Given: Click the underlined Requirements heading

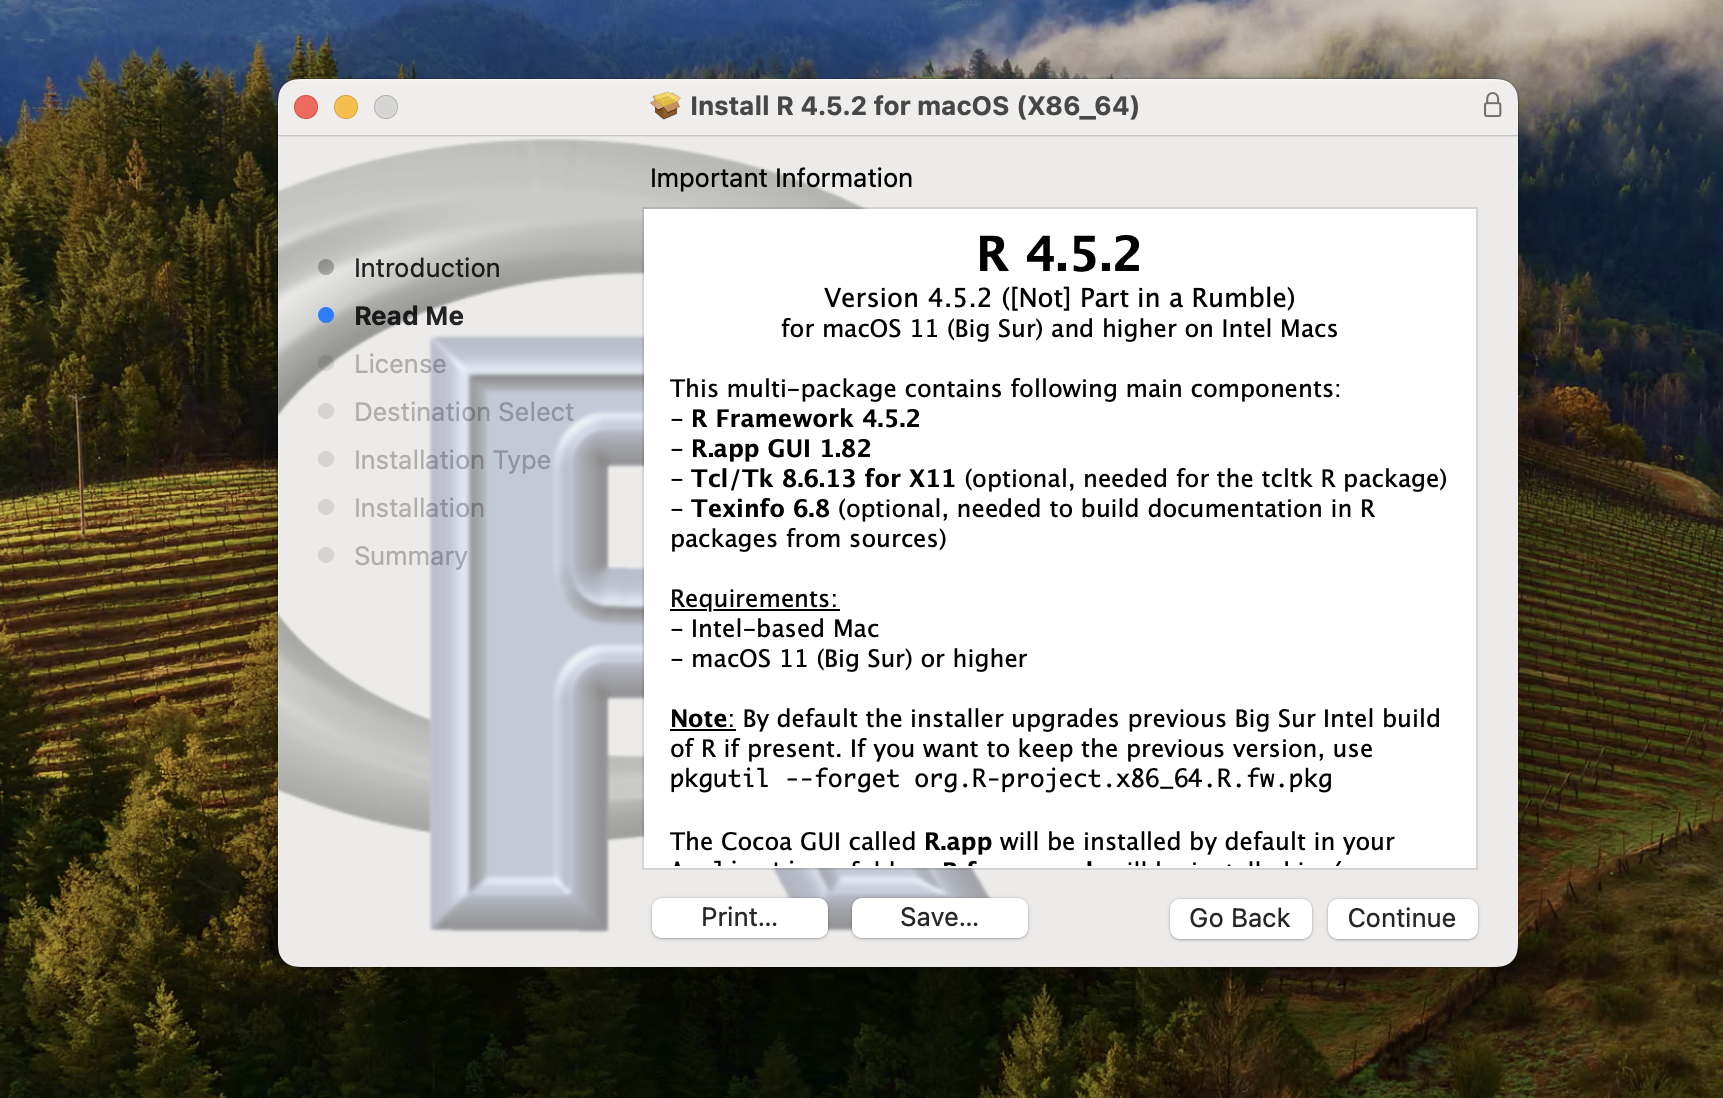Looking at the screenshot, I should pos(753,599).
